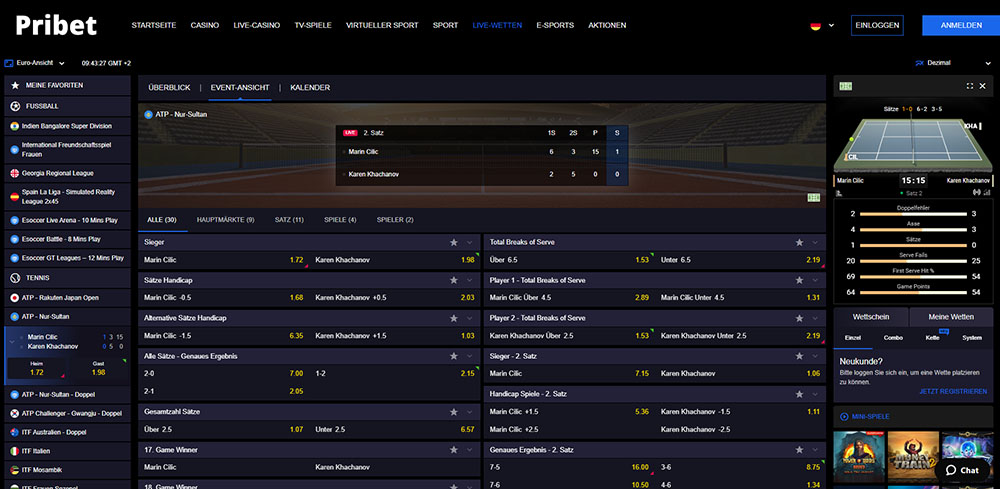This screenshot has height=489, width=1000.
Task: Open the Dezimal odds format dropdown
Action: (945, 63)
